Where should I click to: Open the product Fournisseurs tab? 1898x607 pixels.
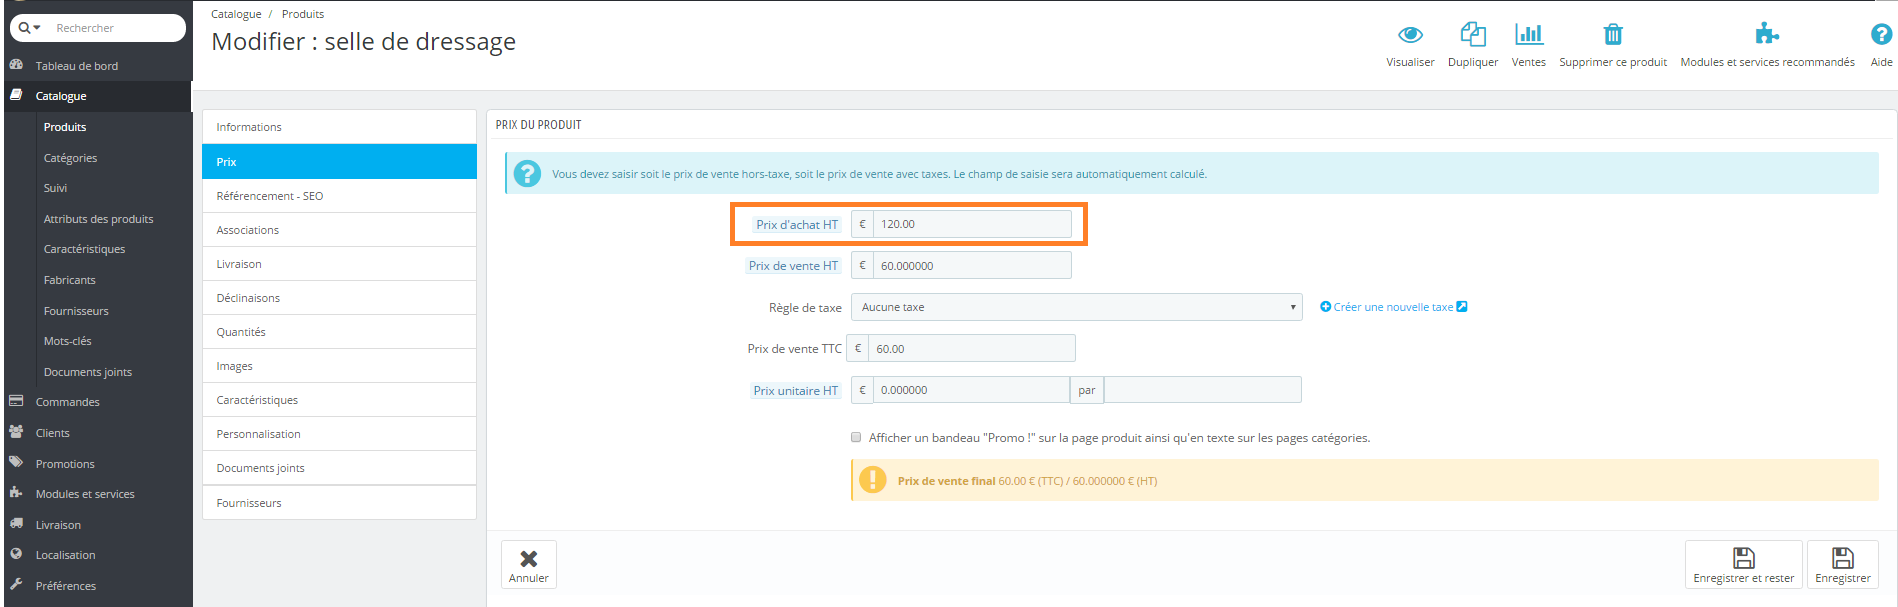point(339,503)
